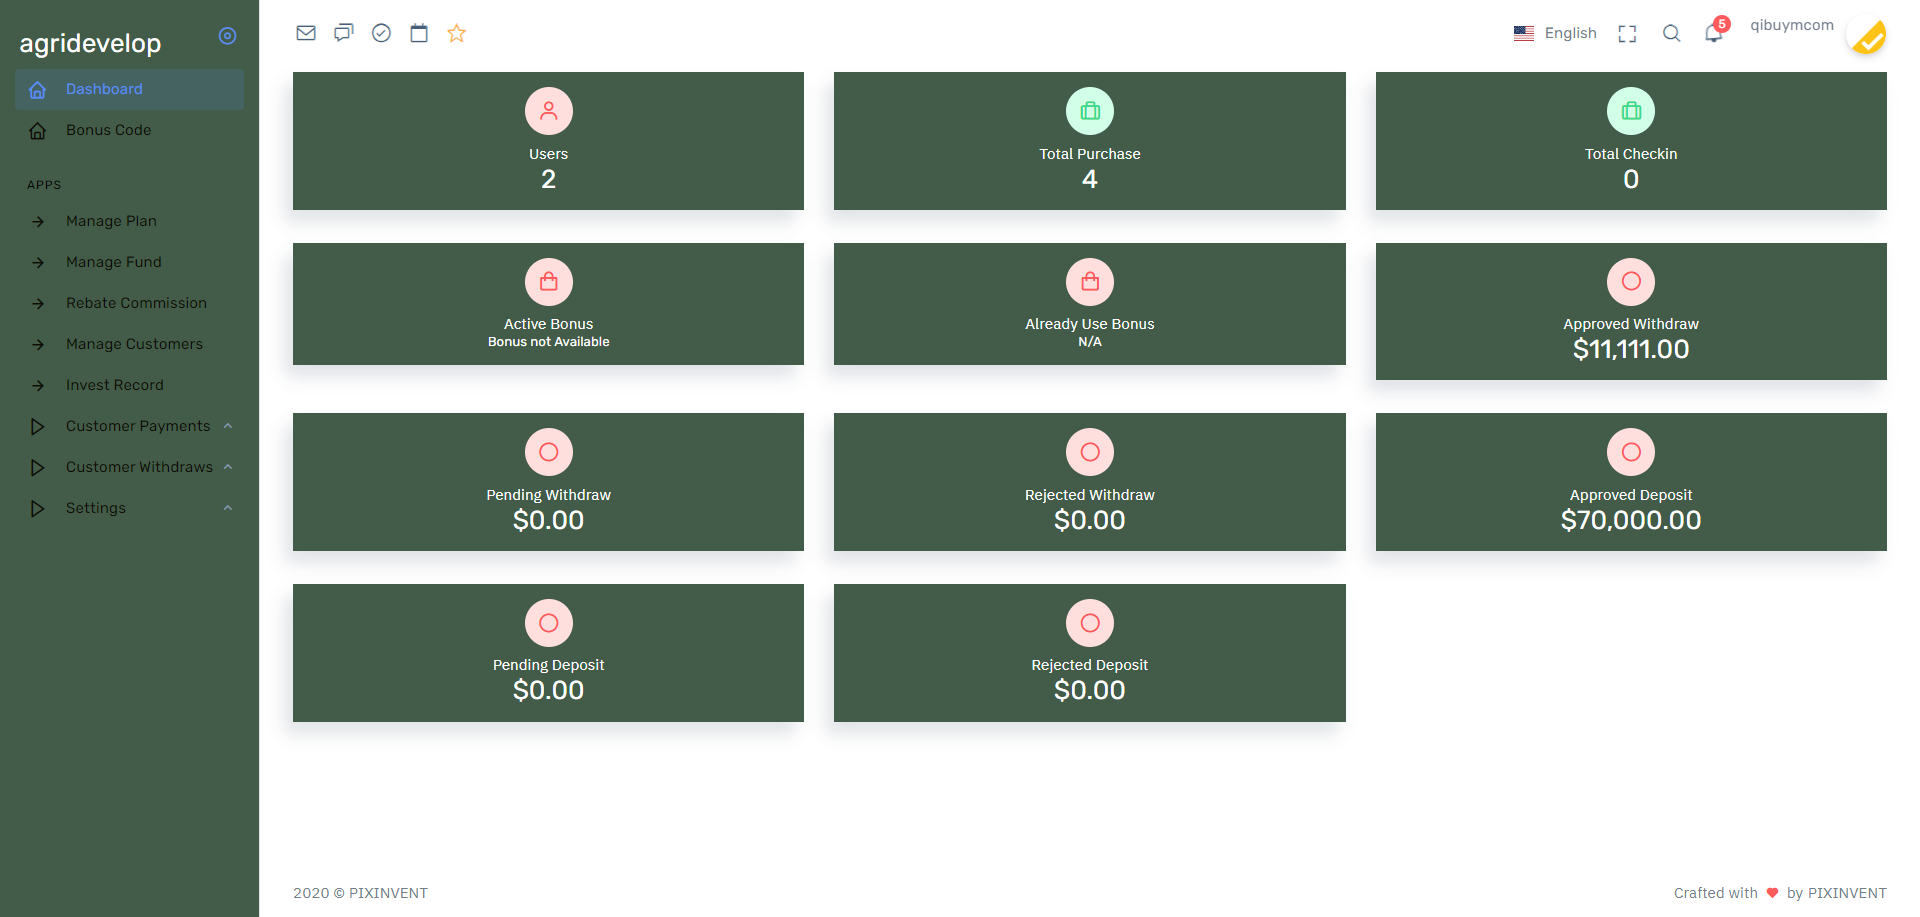Expand the Customer Withdraws menu
The width and height of the screenshot is (1920, 917).
tap(139, 467)
